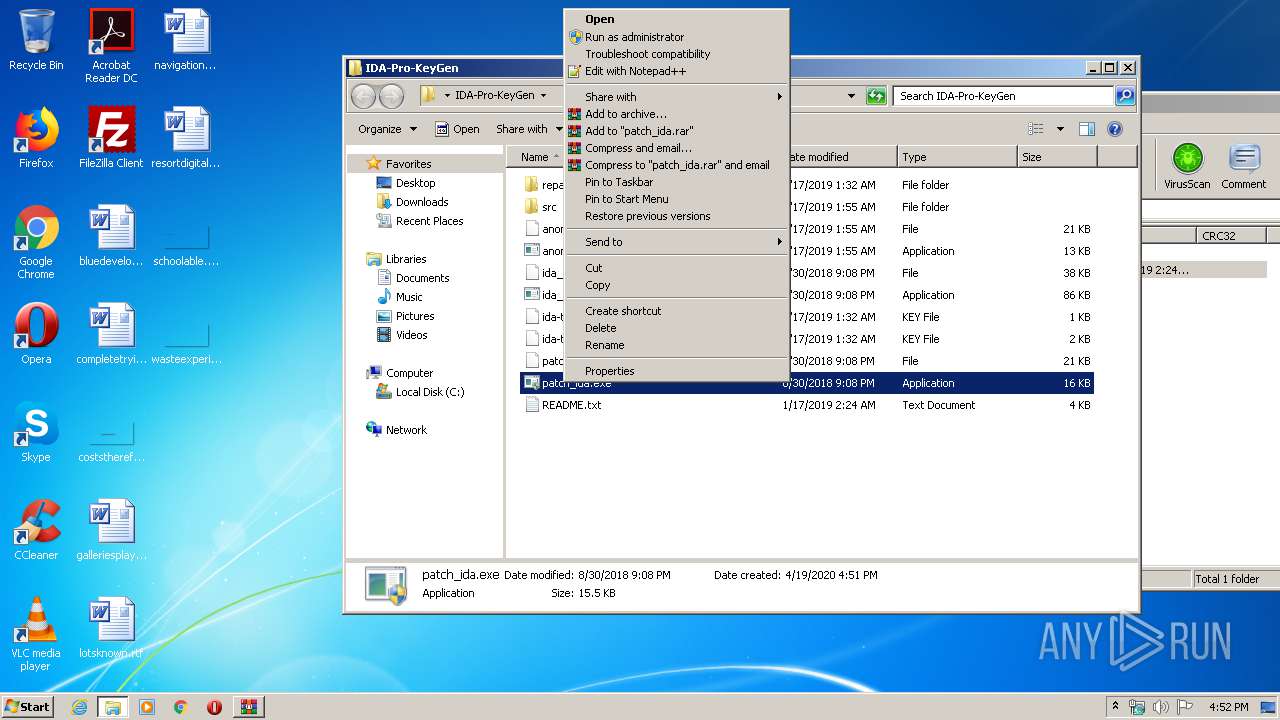Click WinRAR taskbar icon
Viewport: 1280px width, 720px height.
[249, 707]
